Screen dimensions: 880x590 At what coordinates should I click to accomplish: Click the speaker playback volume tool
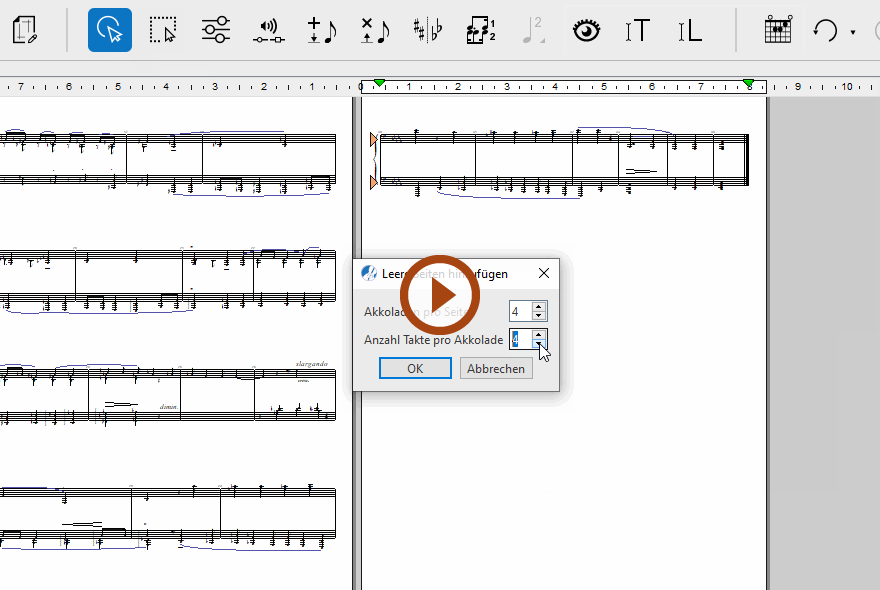(268, 30)
